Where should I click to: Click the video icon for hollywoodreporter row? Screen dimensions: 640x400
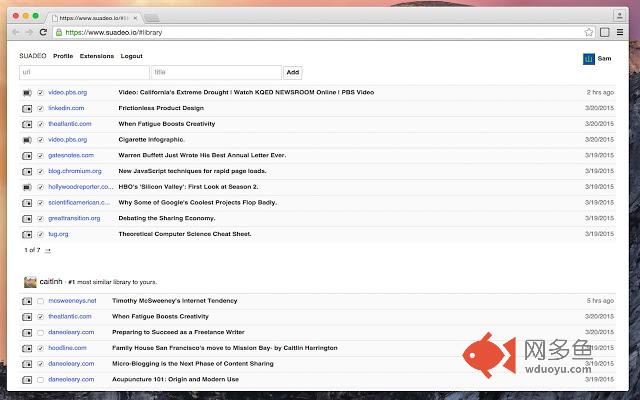(x=27, y=187)
